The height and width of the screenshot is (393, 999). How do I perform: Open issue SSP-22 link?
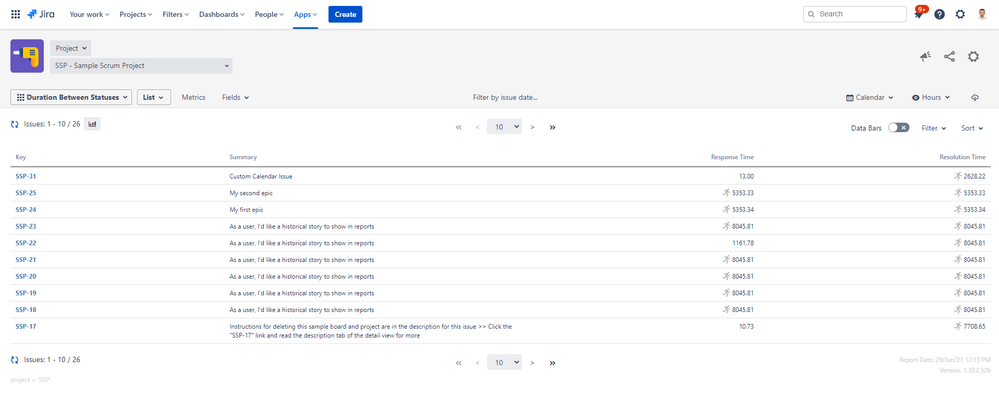(25, 243)
